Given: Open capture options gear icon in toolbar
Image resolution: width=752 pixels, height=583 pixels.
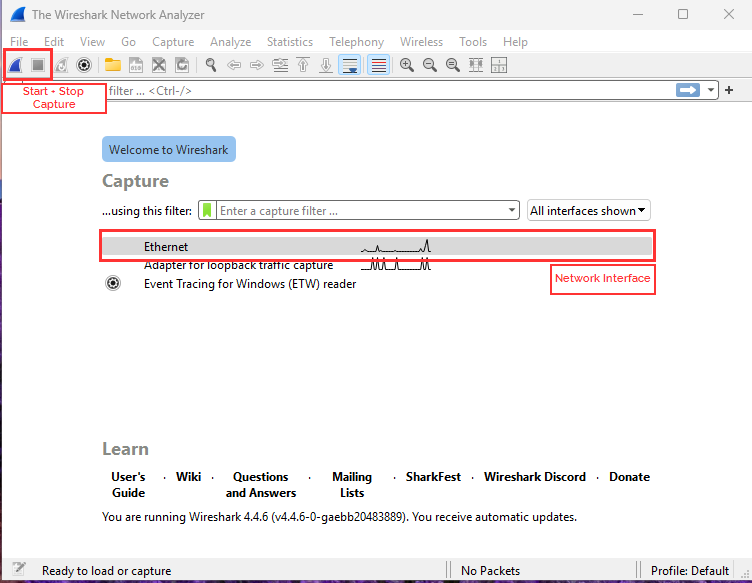Looking at the screenshot, I should click(85, 65).
